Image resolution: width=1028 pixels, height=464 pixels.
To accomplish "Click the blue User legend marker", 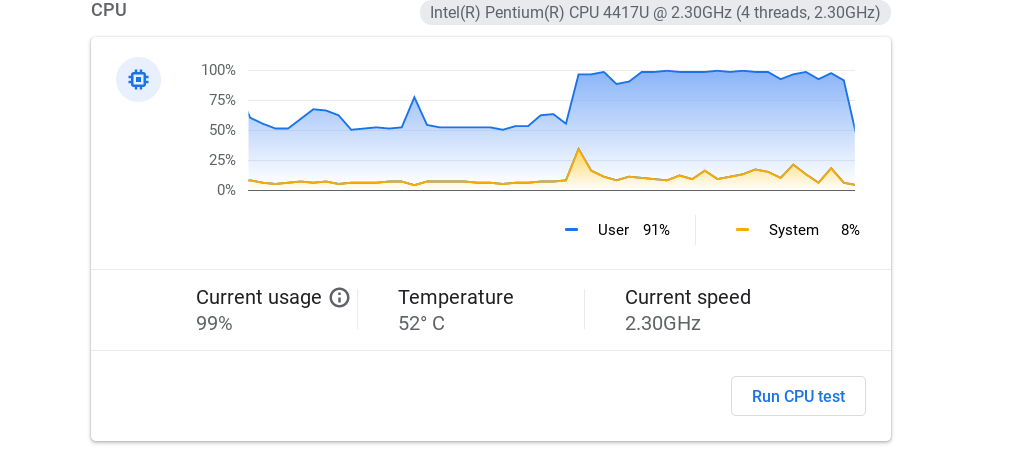I will [572, 230].
